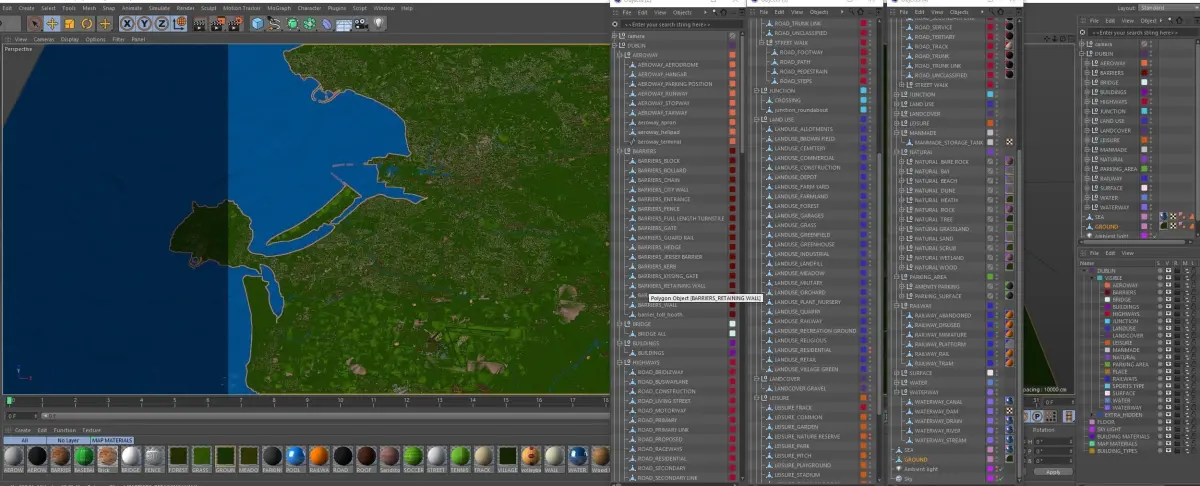Viewport: 1200px width, 486px height.
Task: Switch to All materials tab
Action: click(x=25, y=440)
